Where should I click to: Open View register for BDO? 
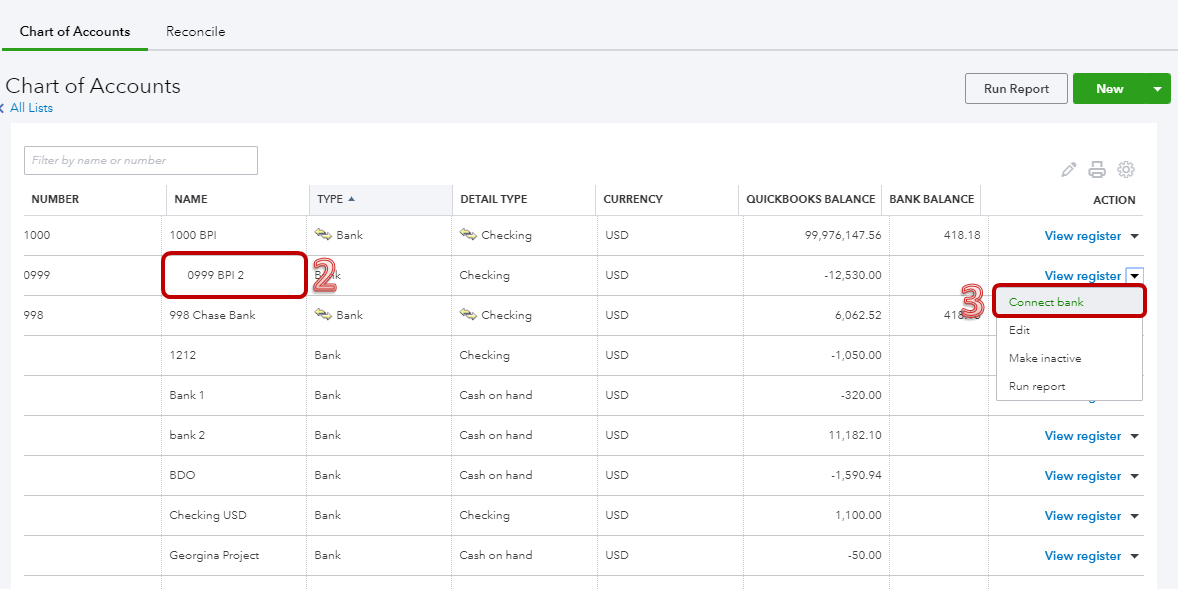click(x=1083, y=476)
